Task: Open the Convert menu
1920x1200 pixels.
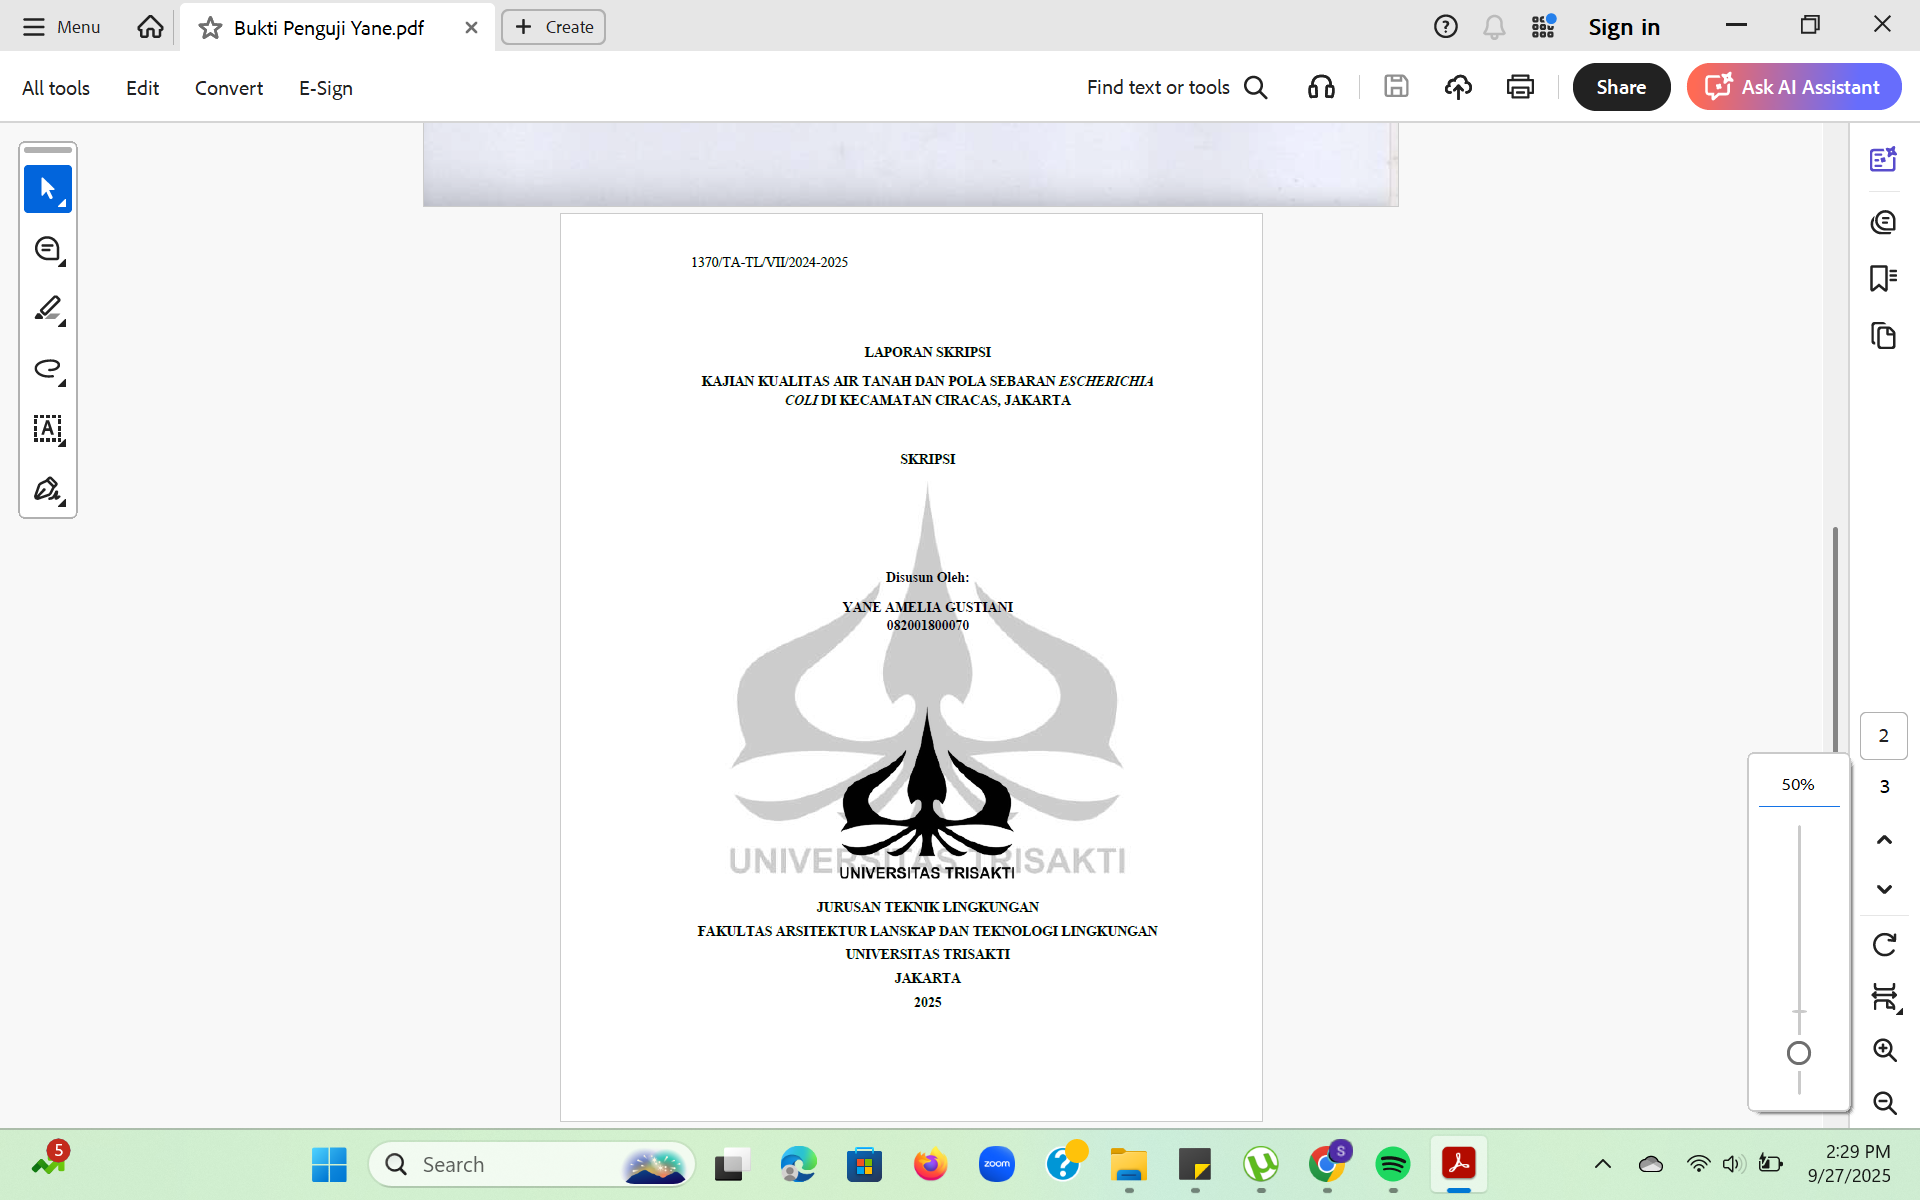Action: click(229, 88)
